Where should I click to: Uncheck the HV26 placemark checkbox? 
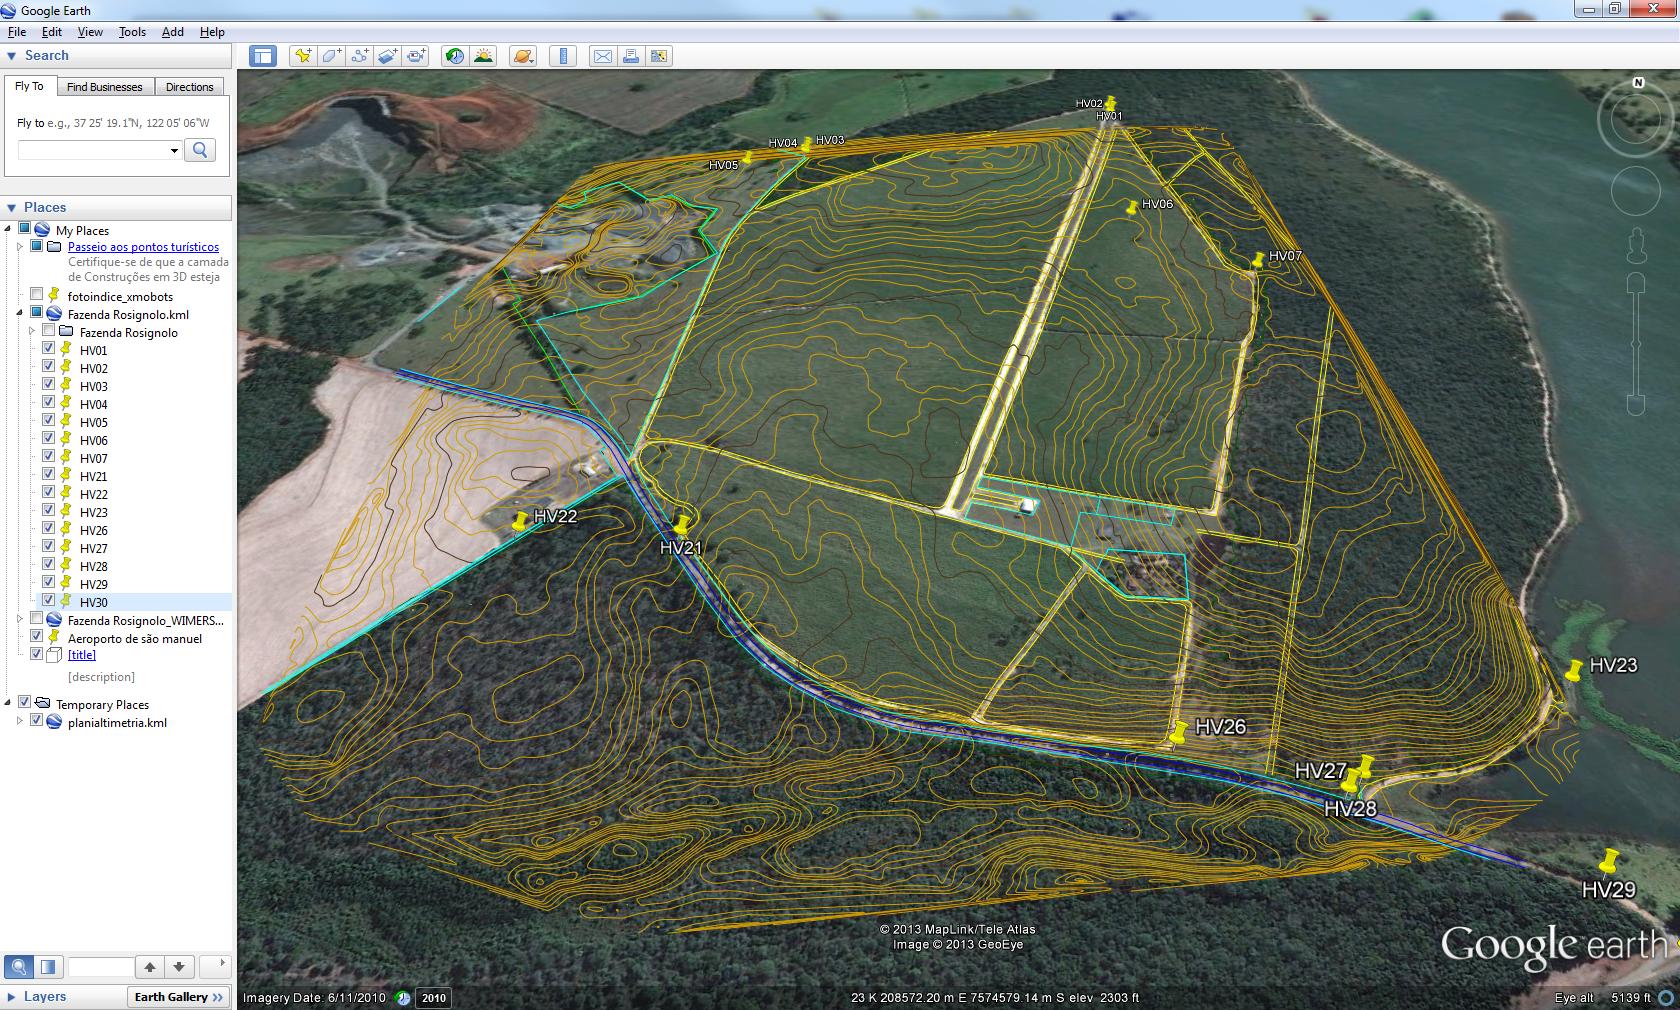(48, 529)
